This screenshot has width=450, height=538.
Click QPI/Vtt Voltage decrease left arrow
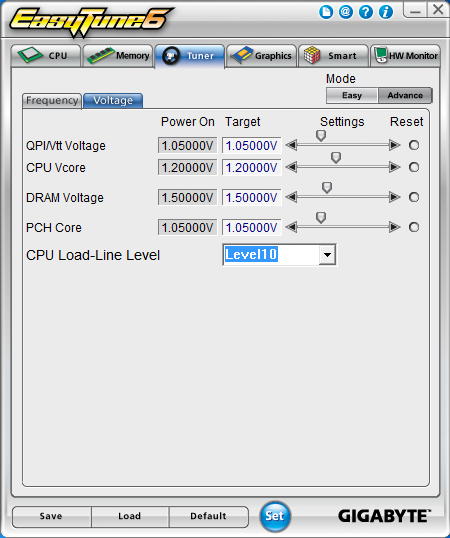coord(291,145)
